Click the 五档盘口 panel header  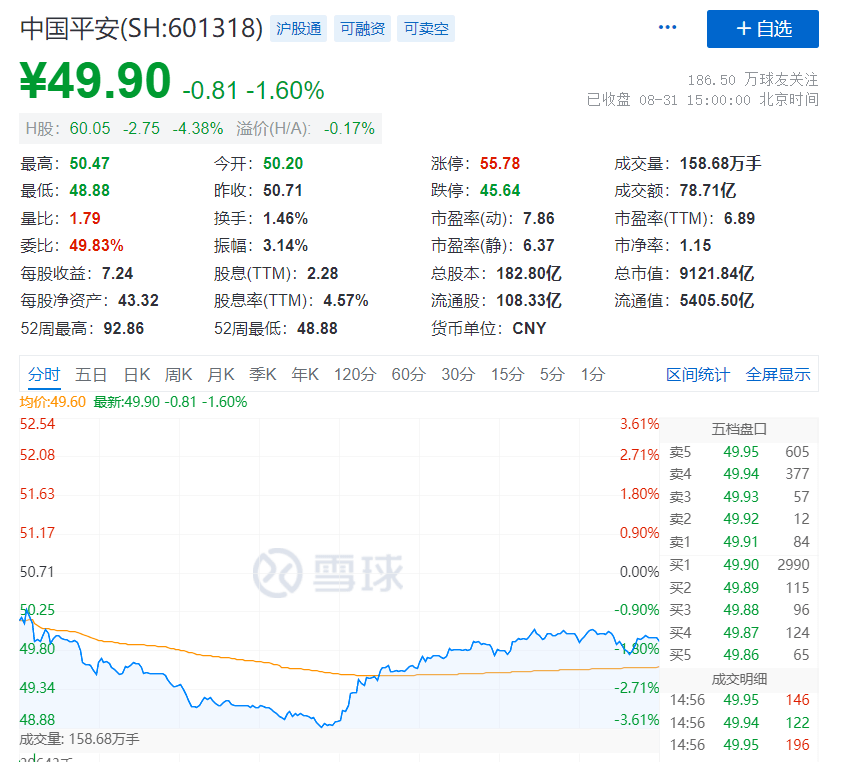click(x=739, y=429)
